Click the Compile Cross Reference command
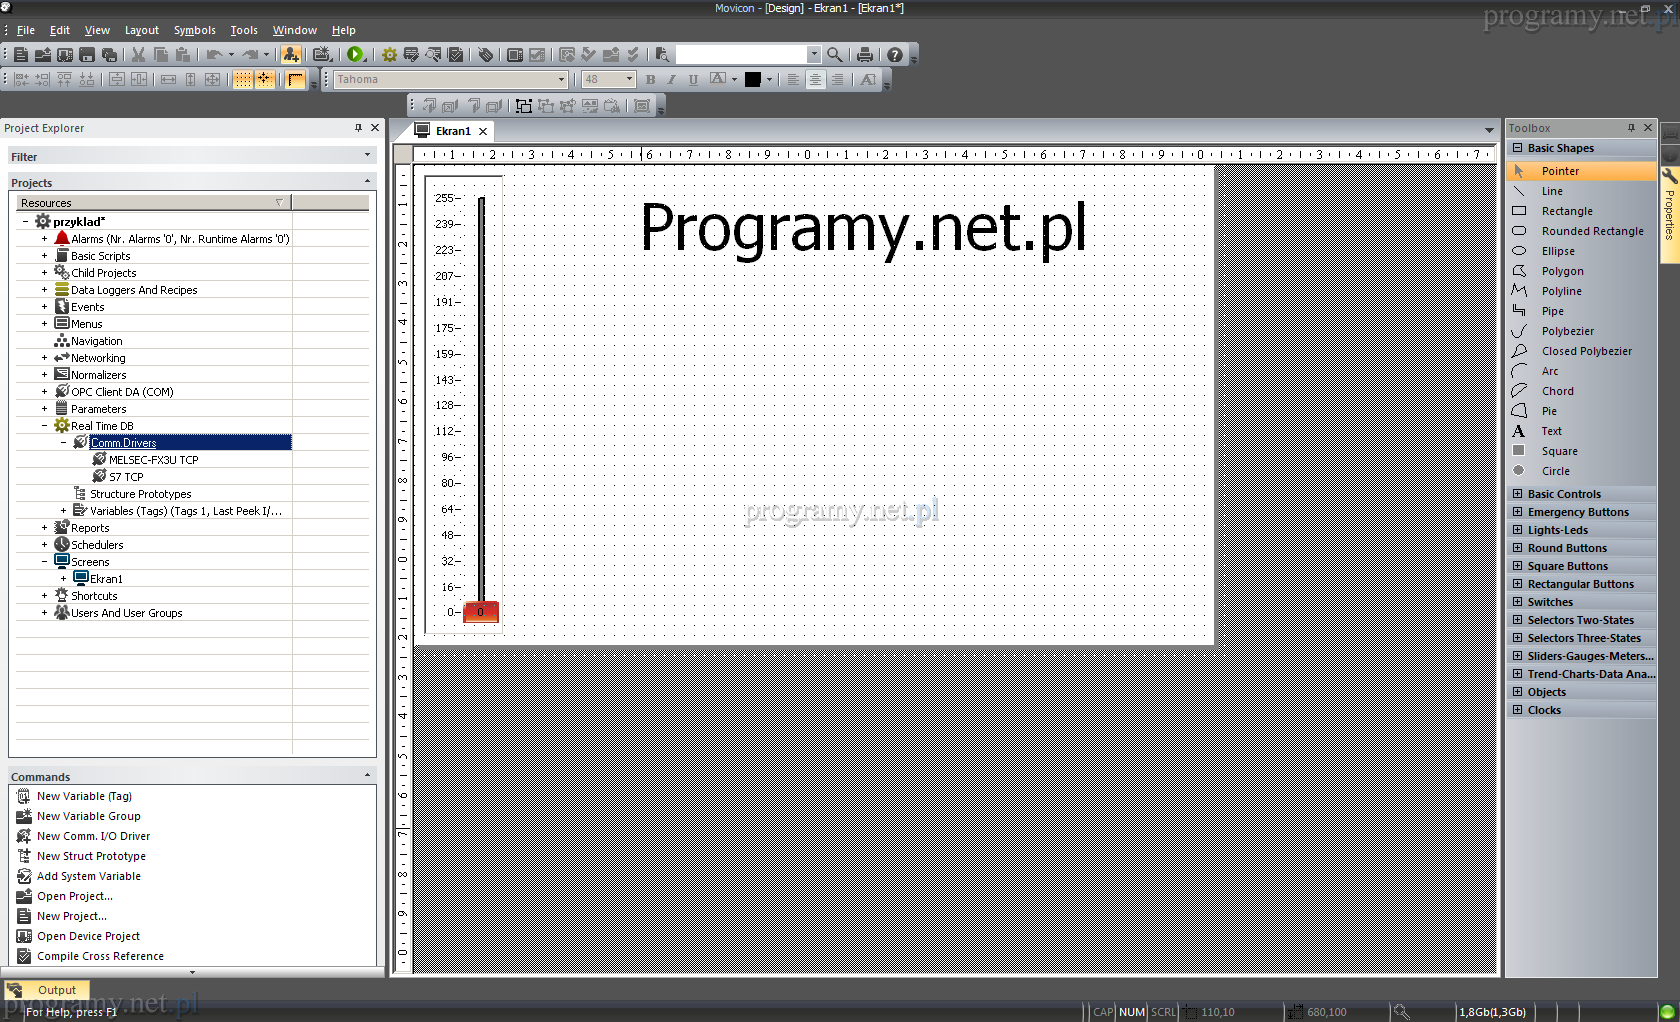This screenshot has width=1680, height=1022. (100, 956)
